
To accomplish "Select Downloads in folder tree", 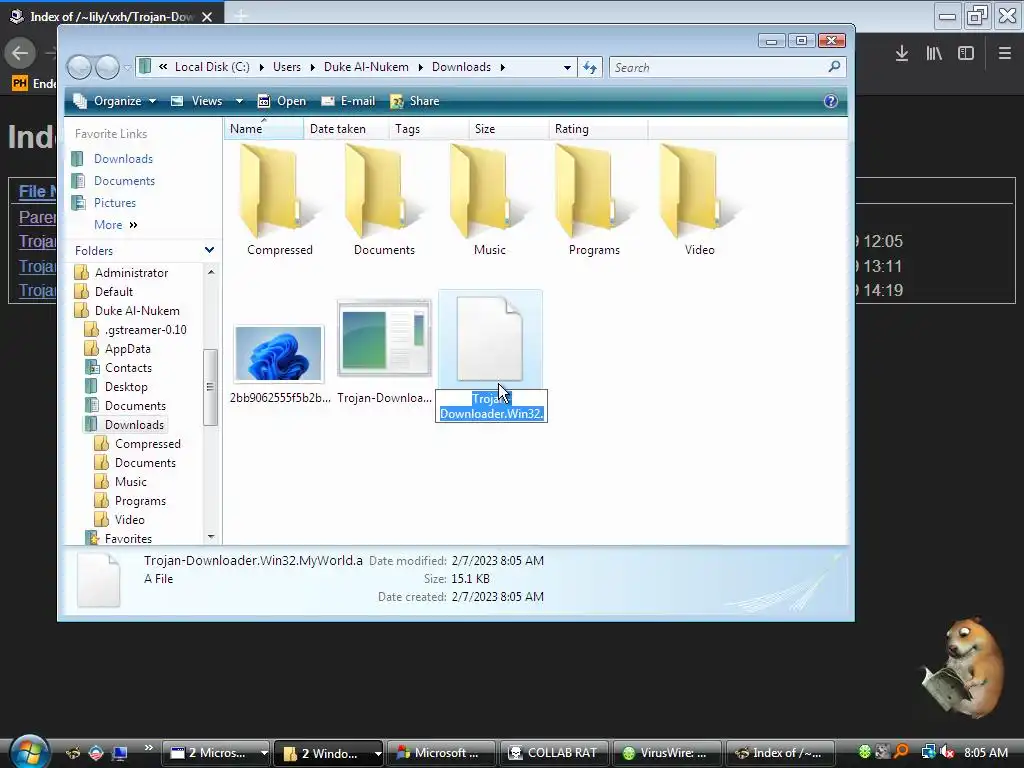I will click(x=134, y=424).
